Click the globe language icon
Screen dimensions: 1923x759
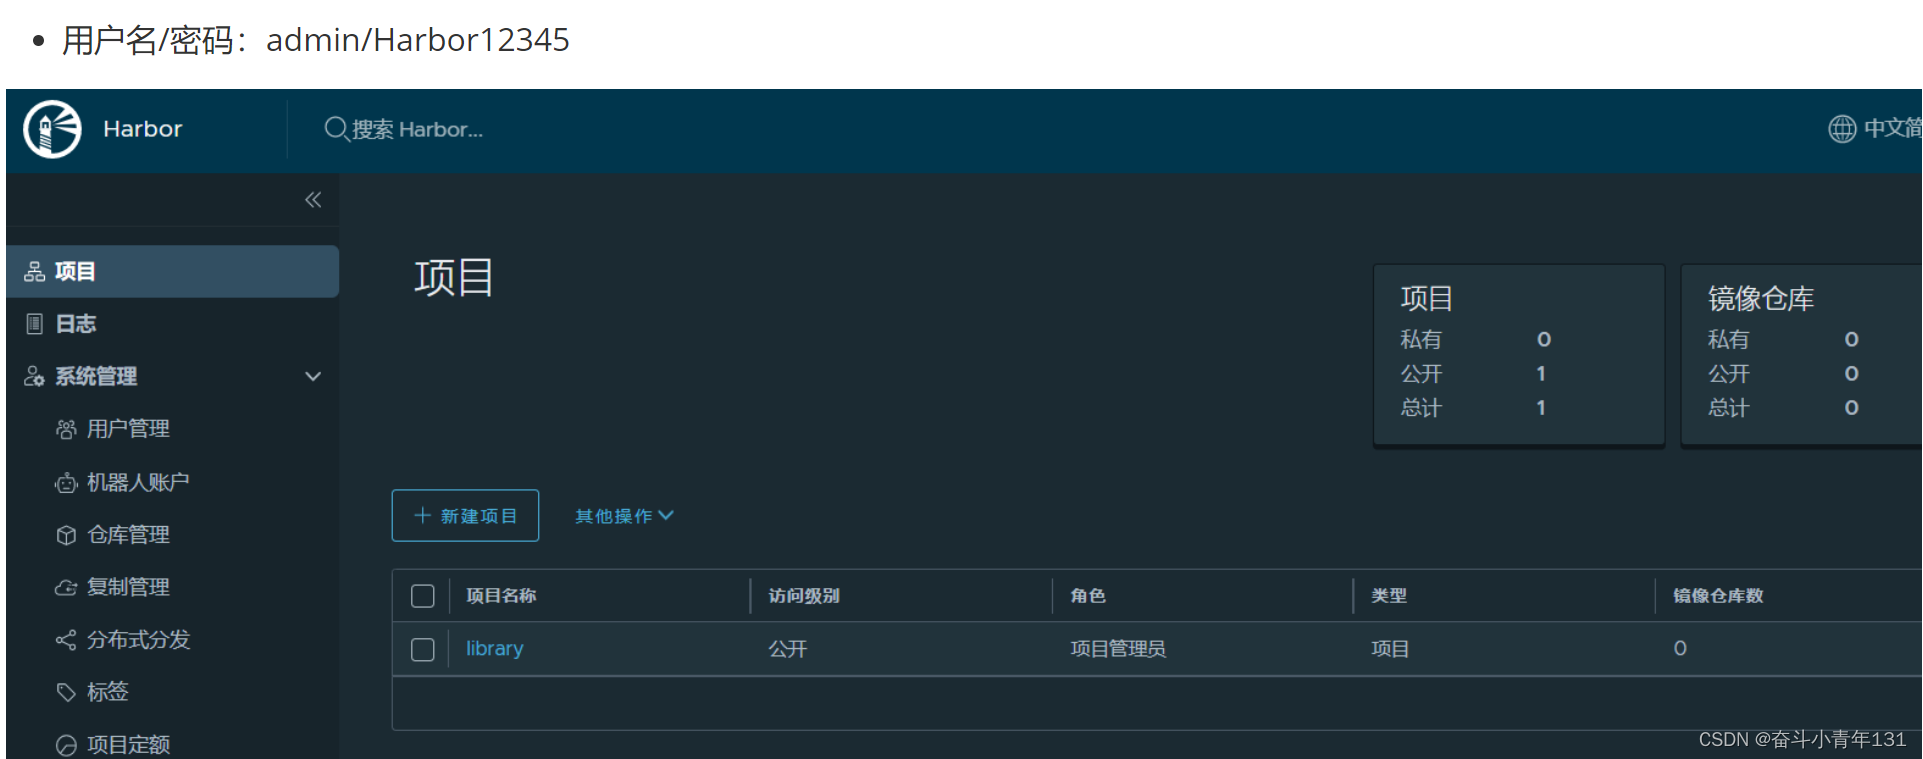click(1842, 129)
